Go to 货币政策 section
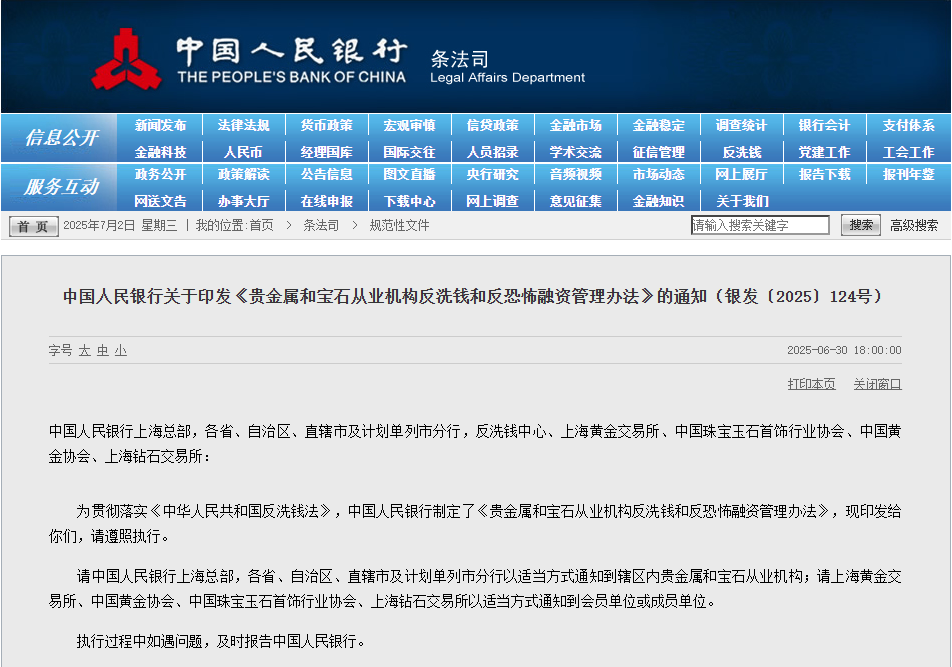Viewport: 952px width, 667px height. point(327,125)
